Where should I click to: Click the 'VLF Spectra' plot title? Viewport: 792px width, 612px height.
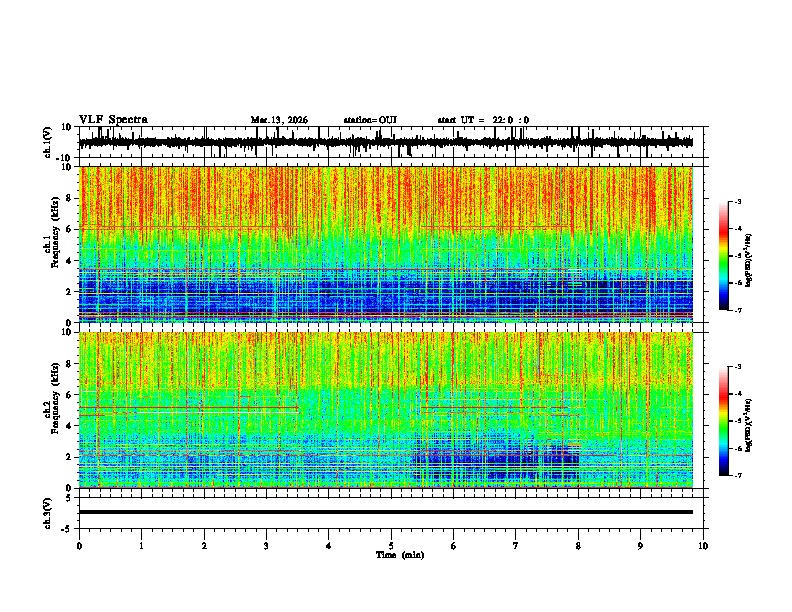tap(113, 119)
